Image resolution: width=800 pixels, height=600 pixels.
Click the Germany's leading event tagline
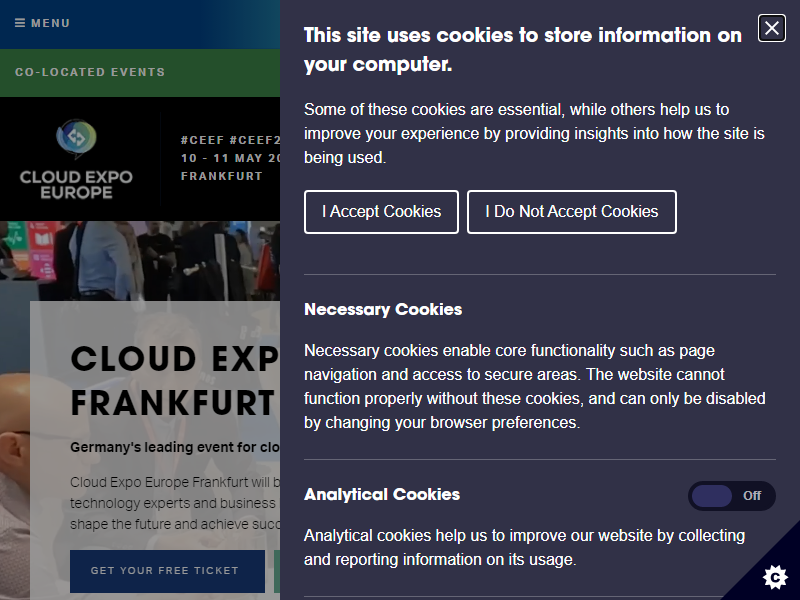175,447
